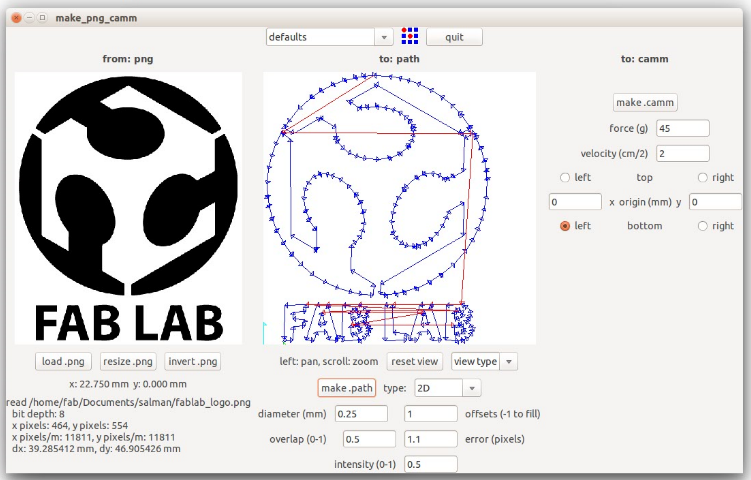Image resolution: width=751 pixels, height=480 pixels.
Task: Click the fab modules dot-grid logo icon
Action: (x=410, y=36)
